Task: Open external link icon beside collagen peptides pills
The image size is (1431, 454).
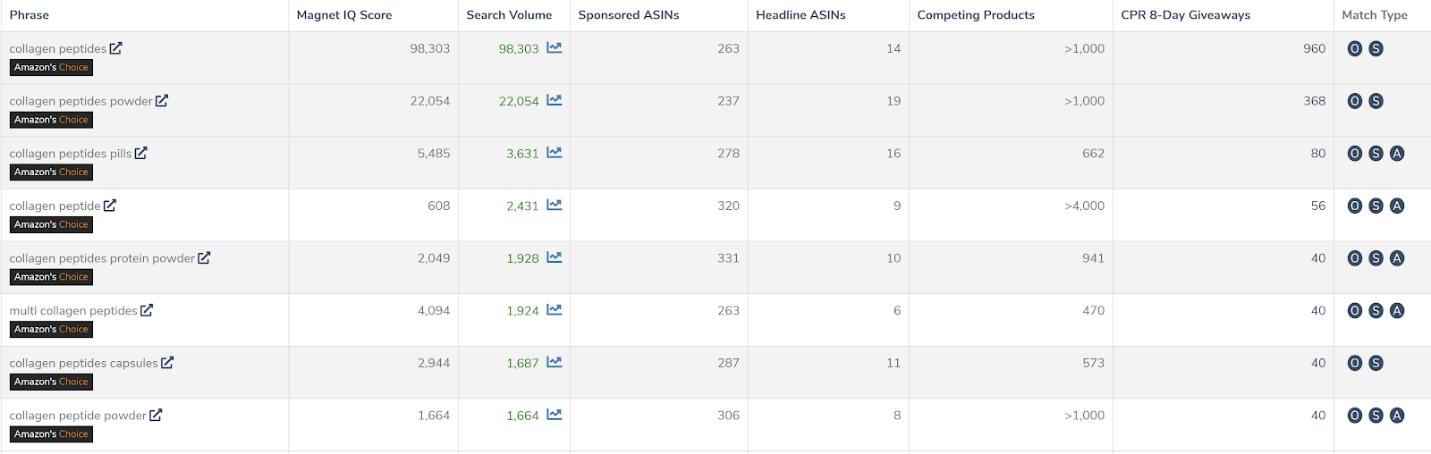Action: coord(141,153)
